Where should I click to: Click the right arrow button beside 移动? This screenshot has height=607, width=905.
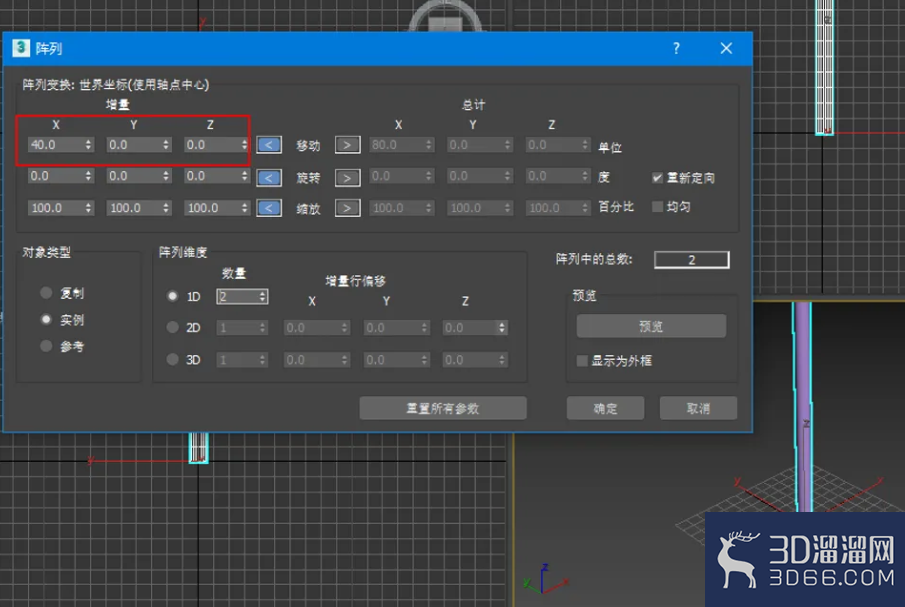tap(347, 145)
